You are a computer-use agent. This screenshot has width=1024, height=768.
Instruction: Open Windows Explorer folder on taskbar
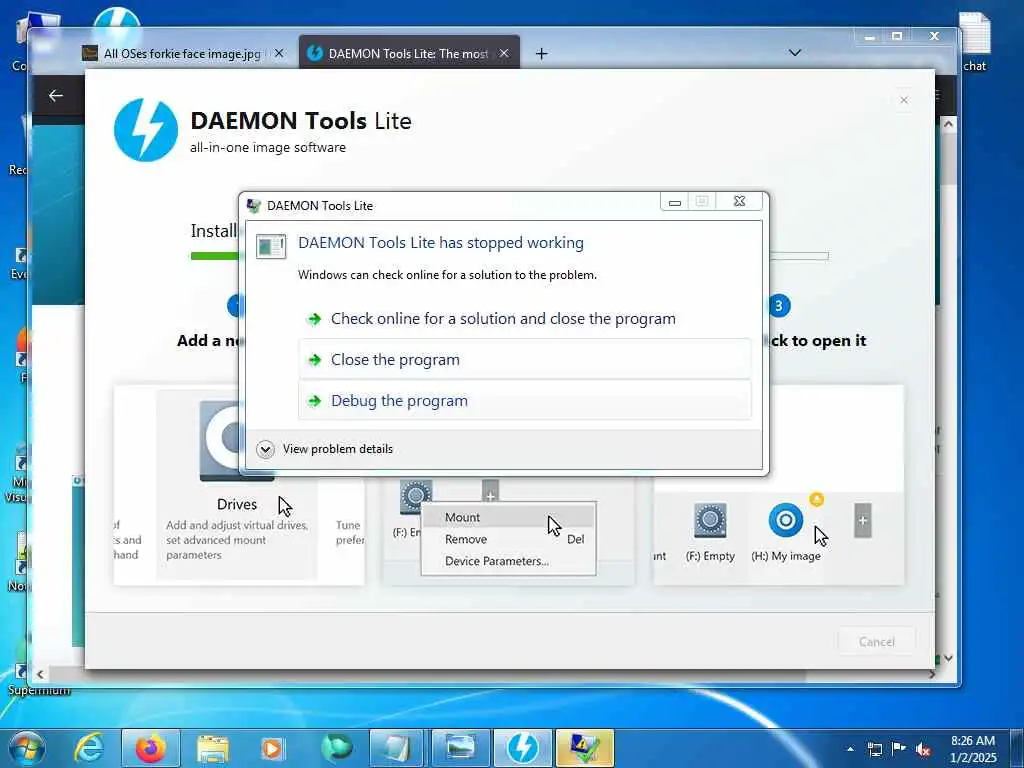213,748
